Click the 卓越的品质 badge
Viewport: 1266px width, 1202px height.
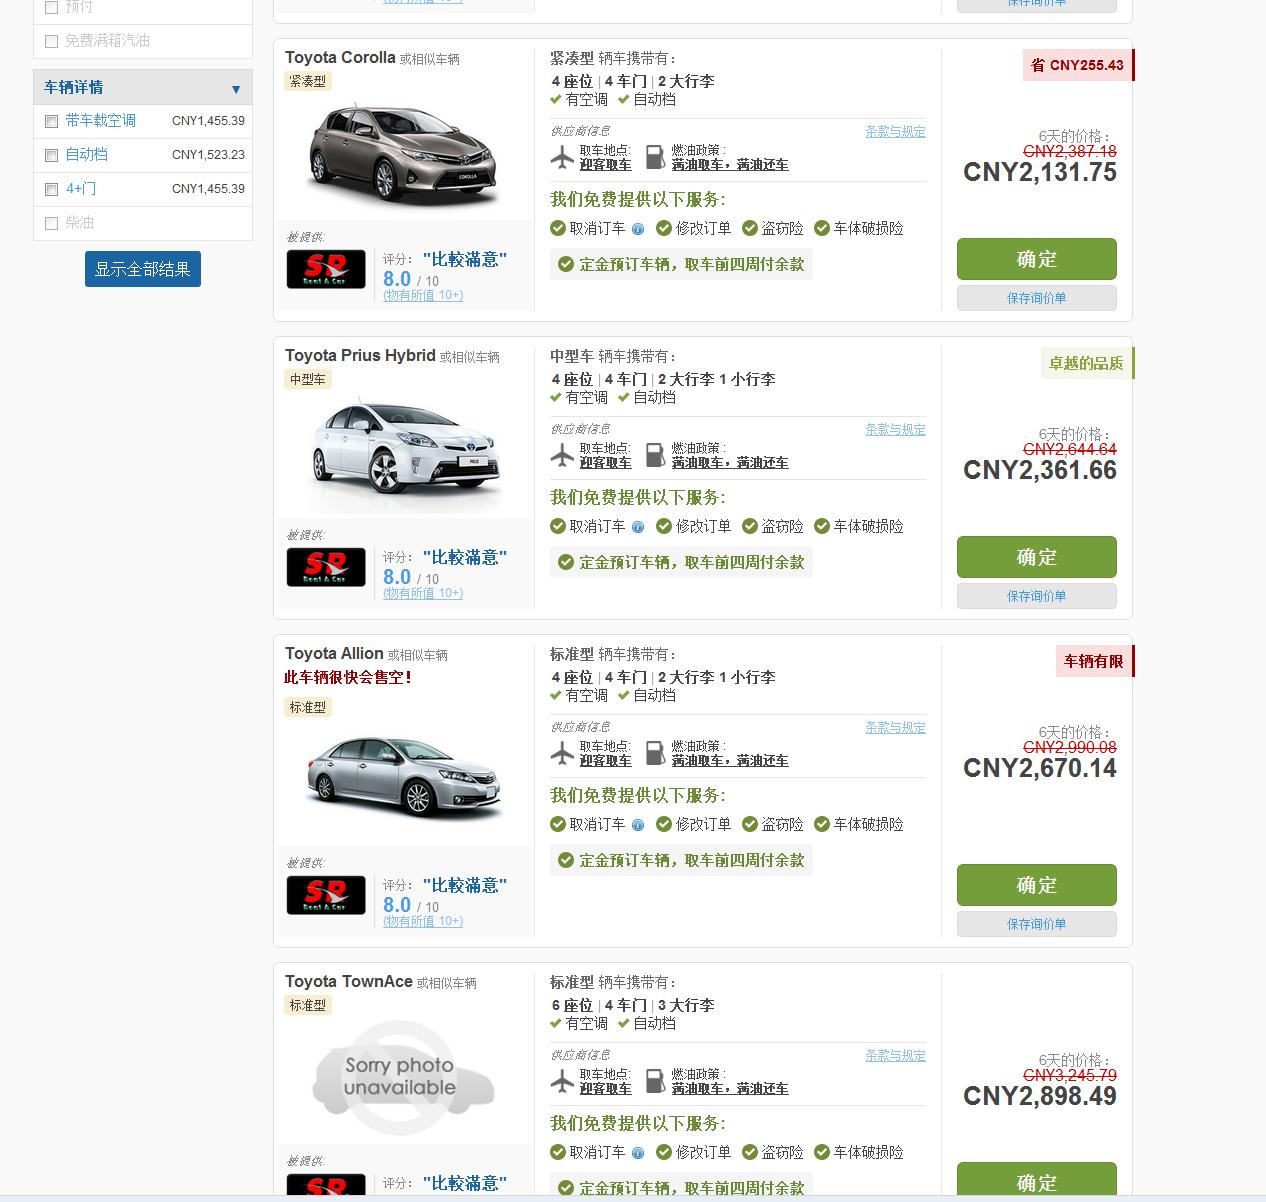[x=1087, y=363]
